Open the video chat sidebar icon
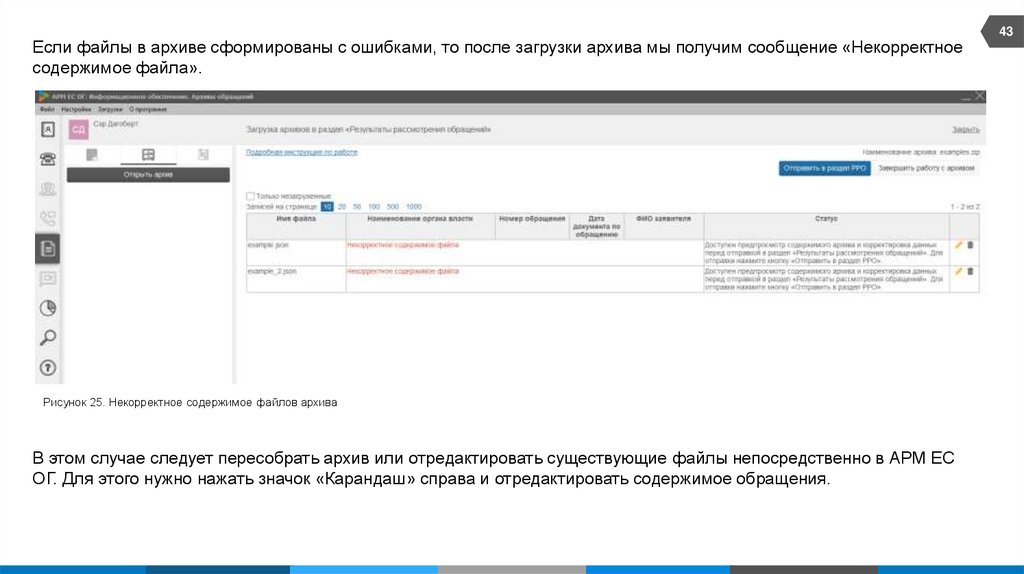 [48, 279]
